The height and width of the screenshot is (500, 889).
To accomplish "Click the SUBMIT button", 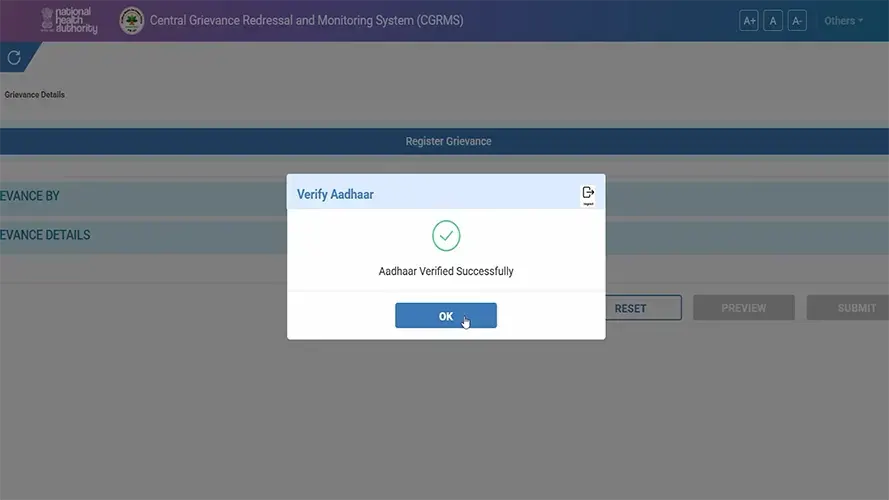I will point(848,308).
